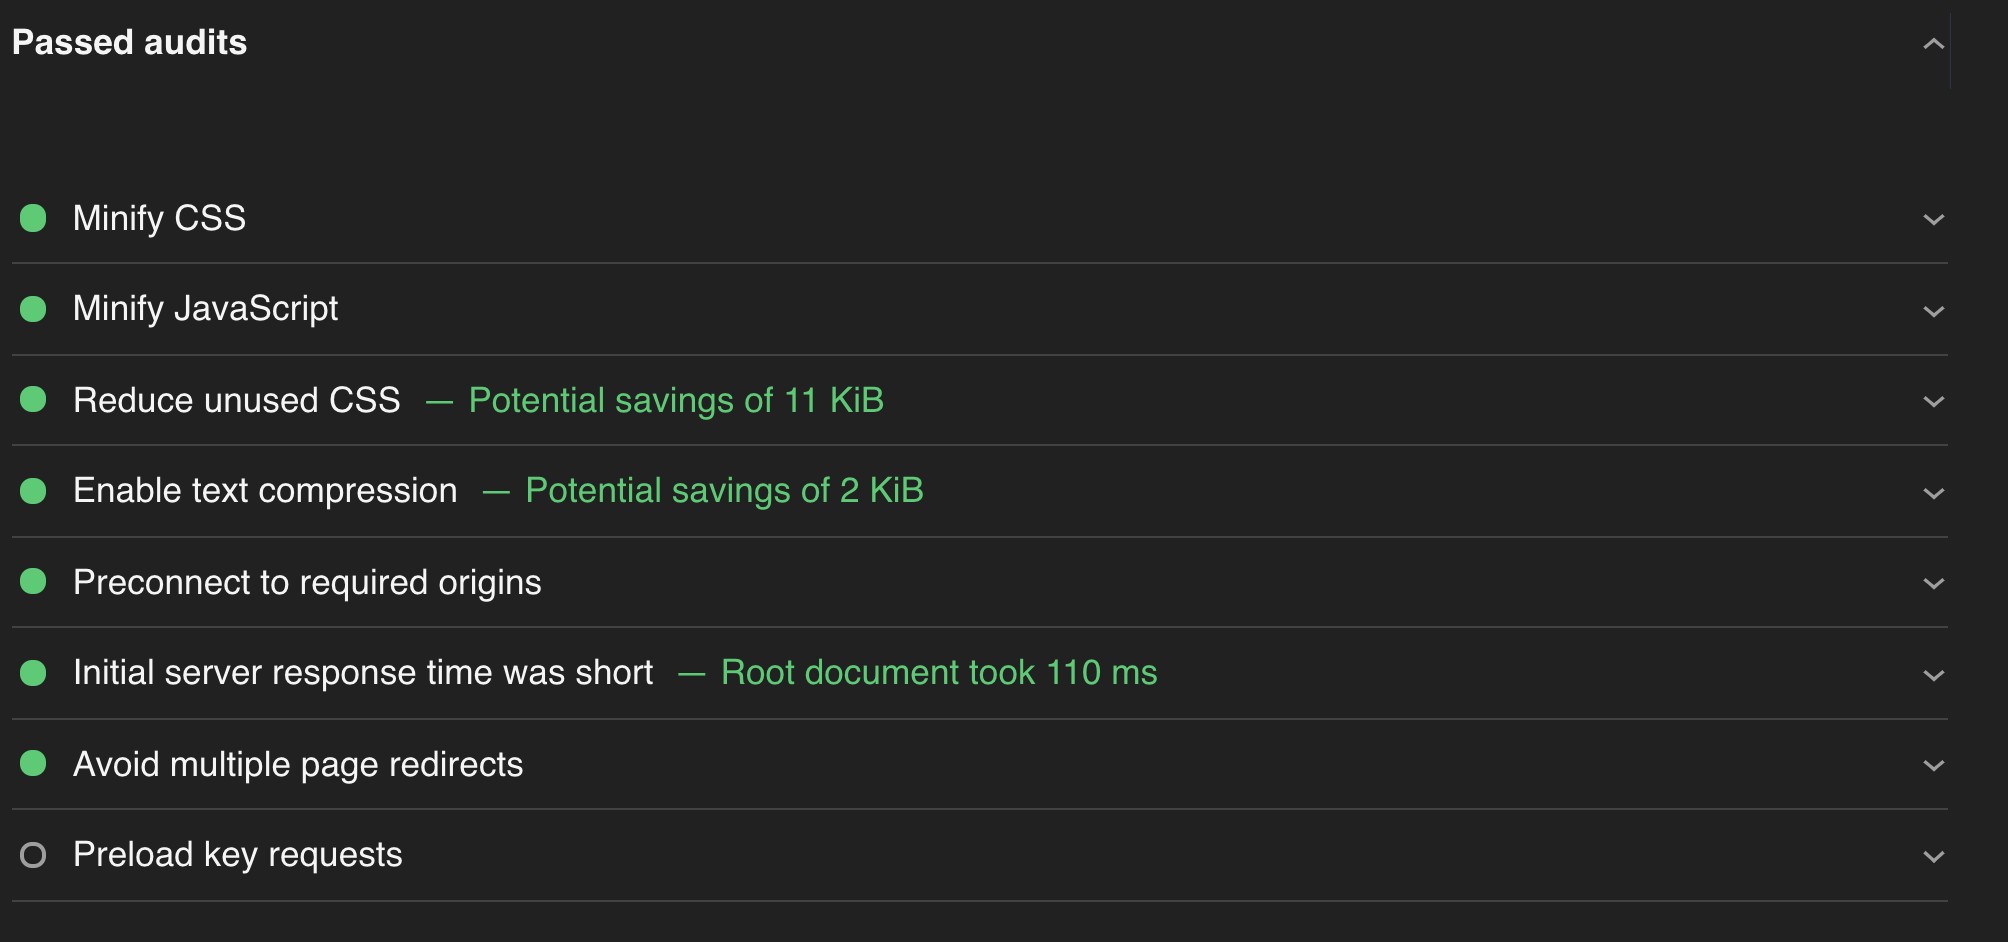Expand Preload key requests chevron

coord(1933,856)
